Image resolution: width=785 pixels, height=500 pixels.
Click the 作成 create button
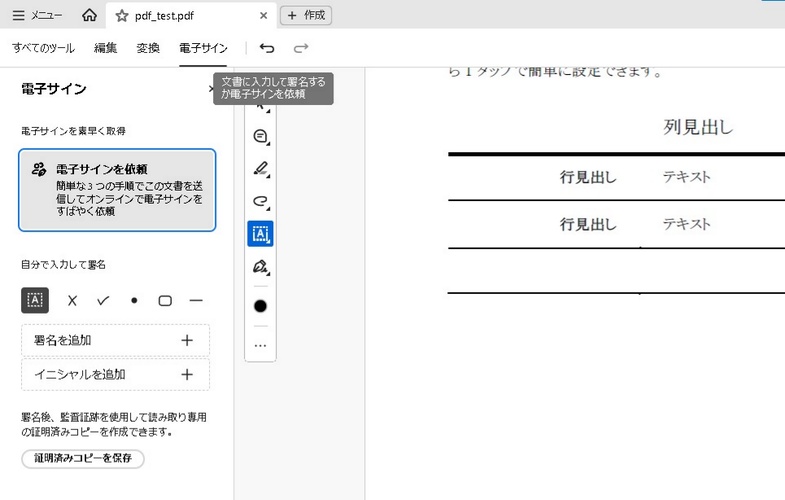pyautogui.click(x=306, y=16)
